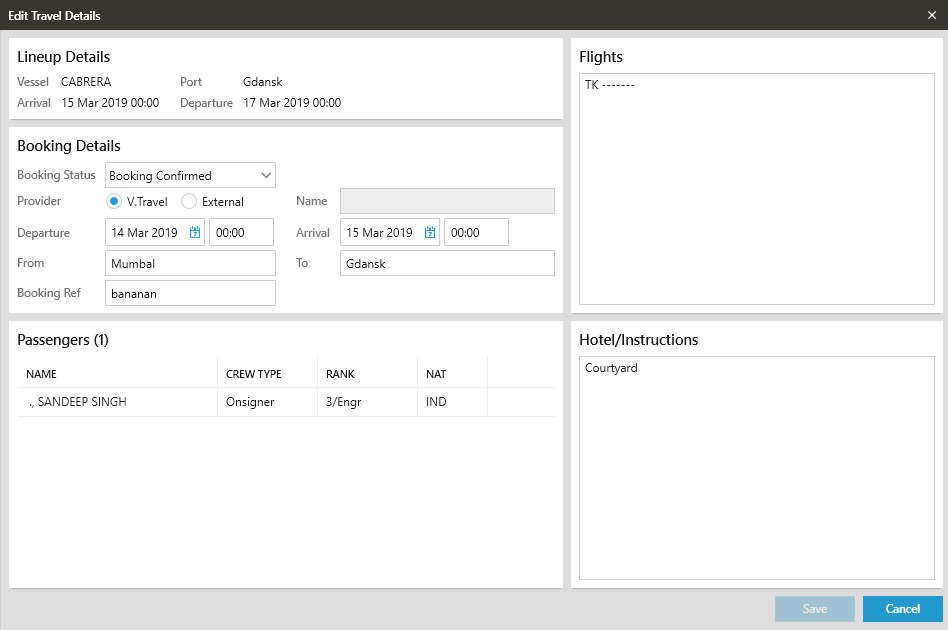Screen dimensions: 948x630
Task: Click inside the Flights text area
Action: point(757,190)
